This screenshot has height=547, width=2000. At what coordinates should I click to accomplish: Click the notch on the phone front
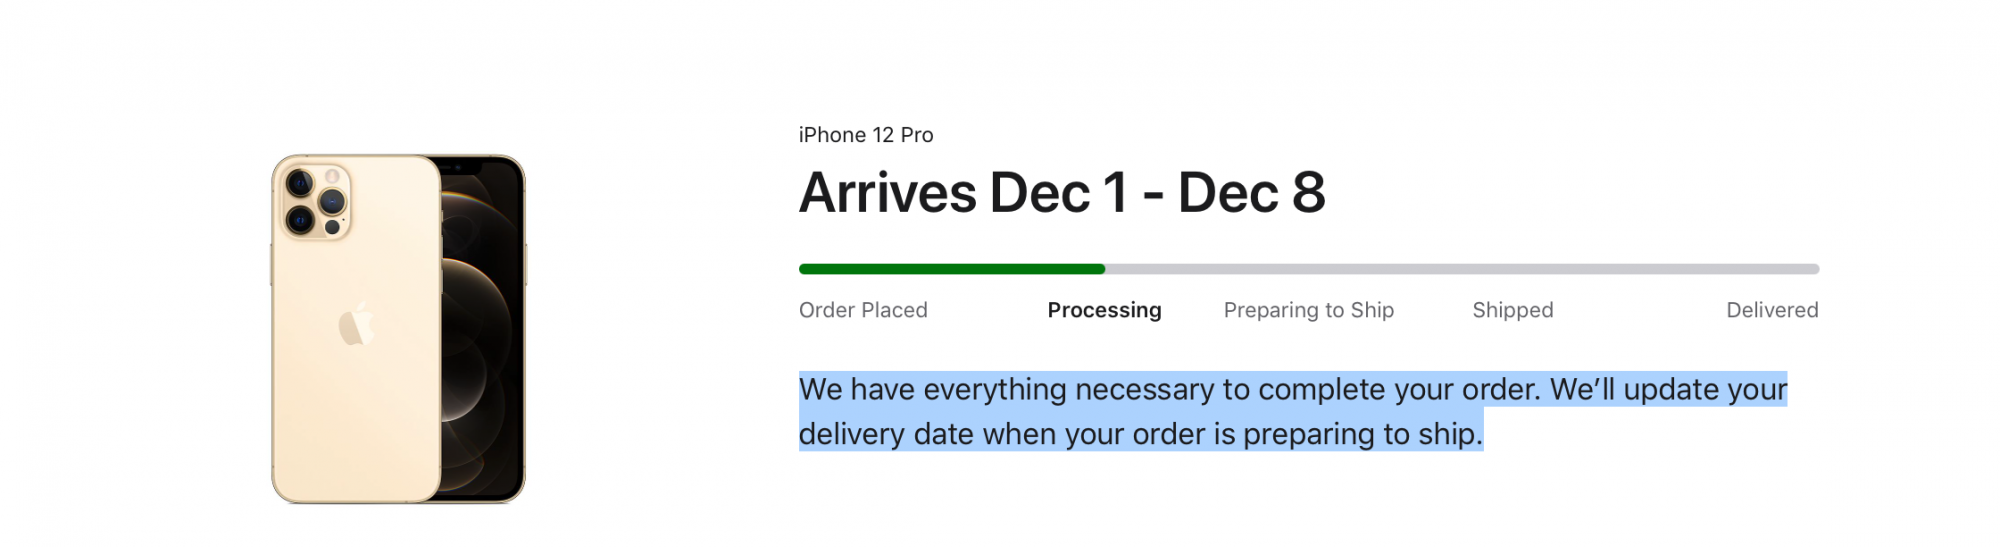click(461, 166)
